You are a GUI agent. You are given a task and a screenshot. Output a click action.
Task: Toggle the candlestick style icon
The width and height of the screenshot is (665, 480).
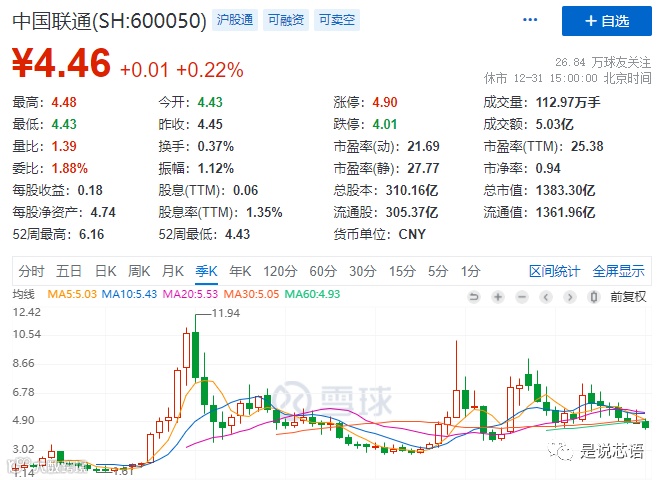594,297
